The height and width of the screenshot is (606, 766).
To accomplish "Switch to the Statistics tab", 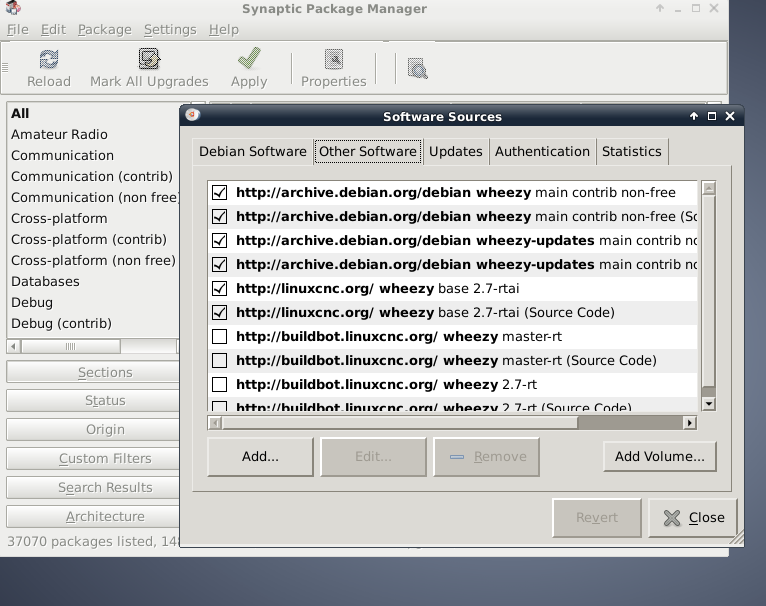I will pos(632,152).
